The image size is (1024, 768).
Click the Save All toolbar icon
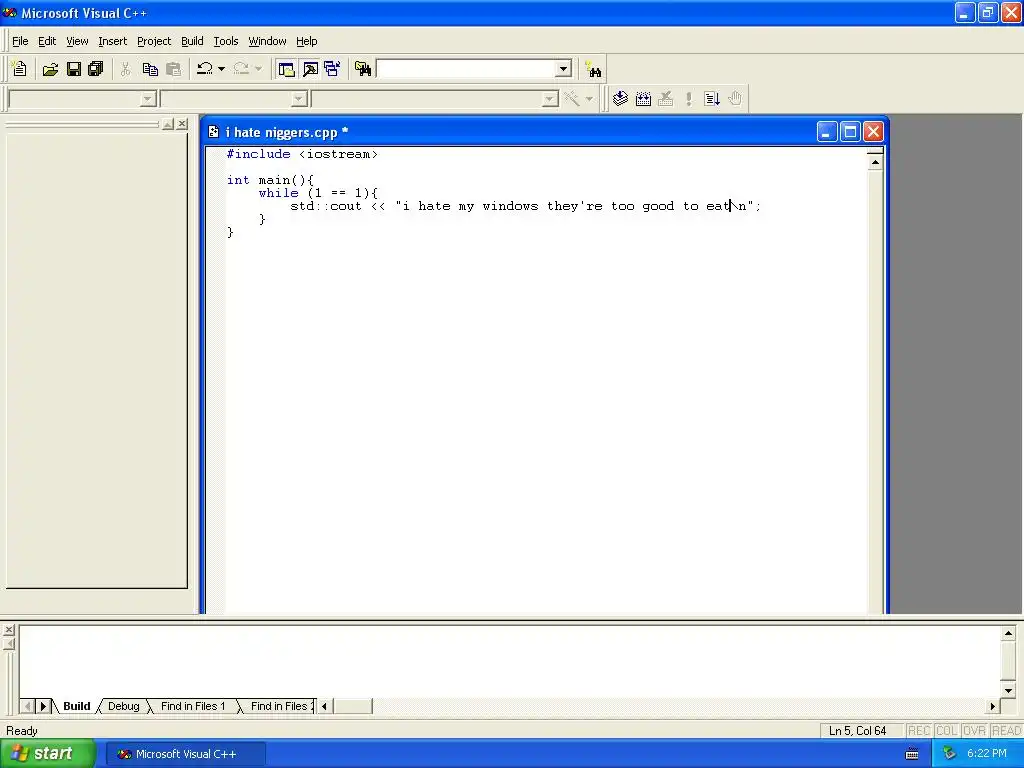coord(96,69)
